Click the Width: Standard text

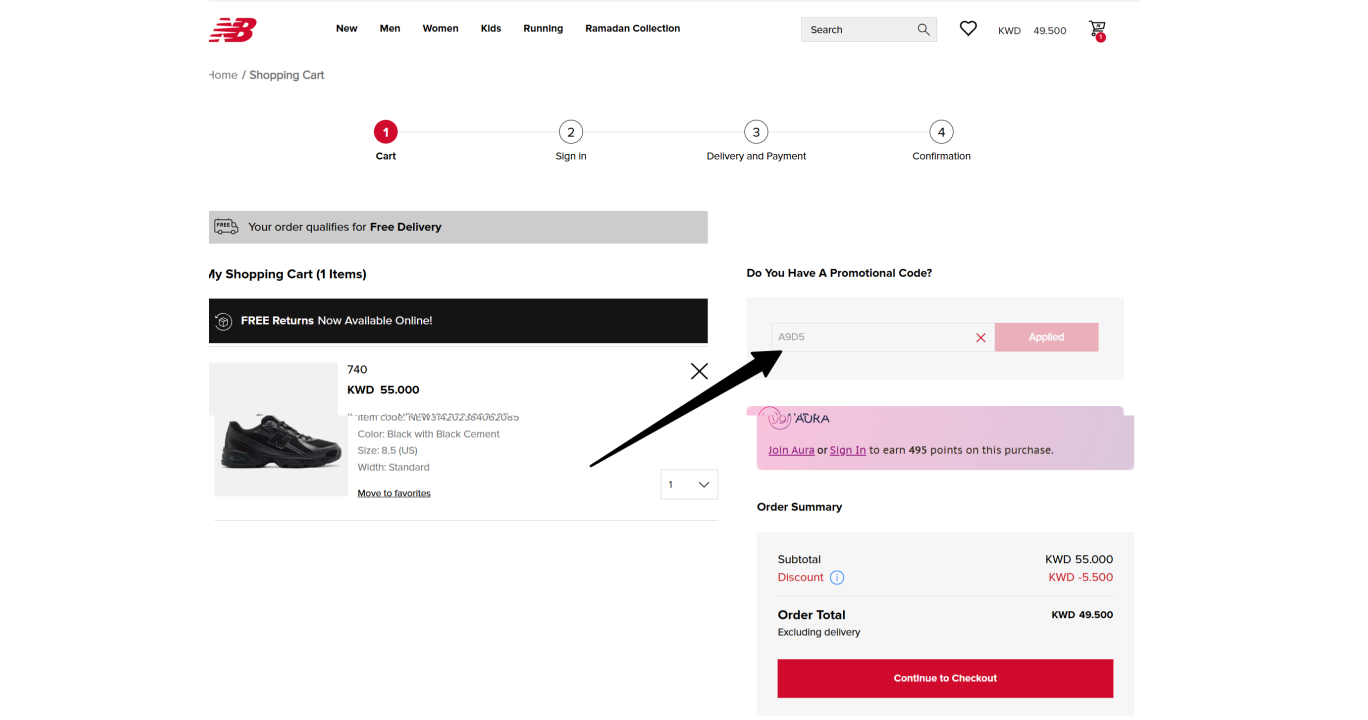coord(394,467)
